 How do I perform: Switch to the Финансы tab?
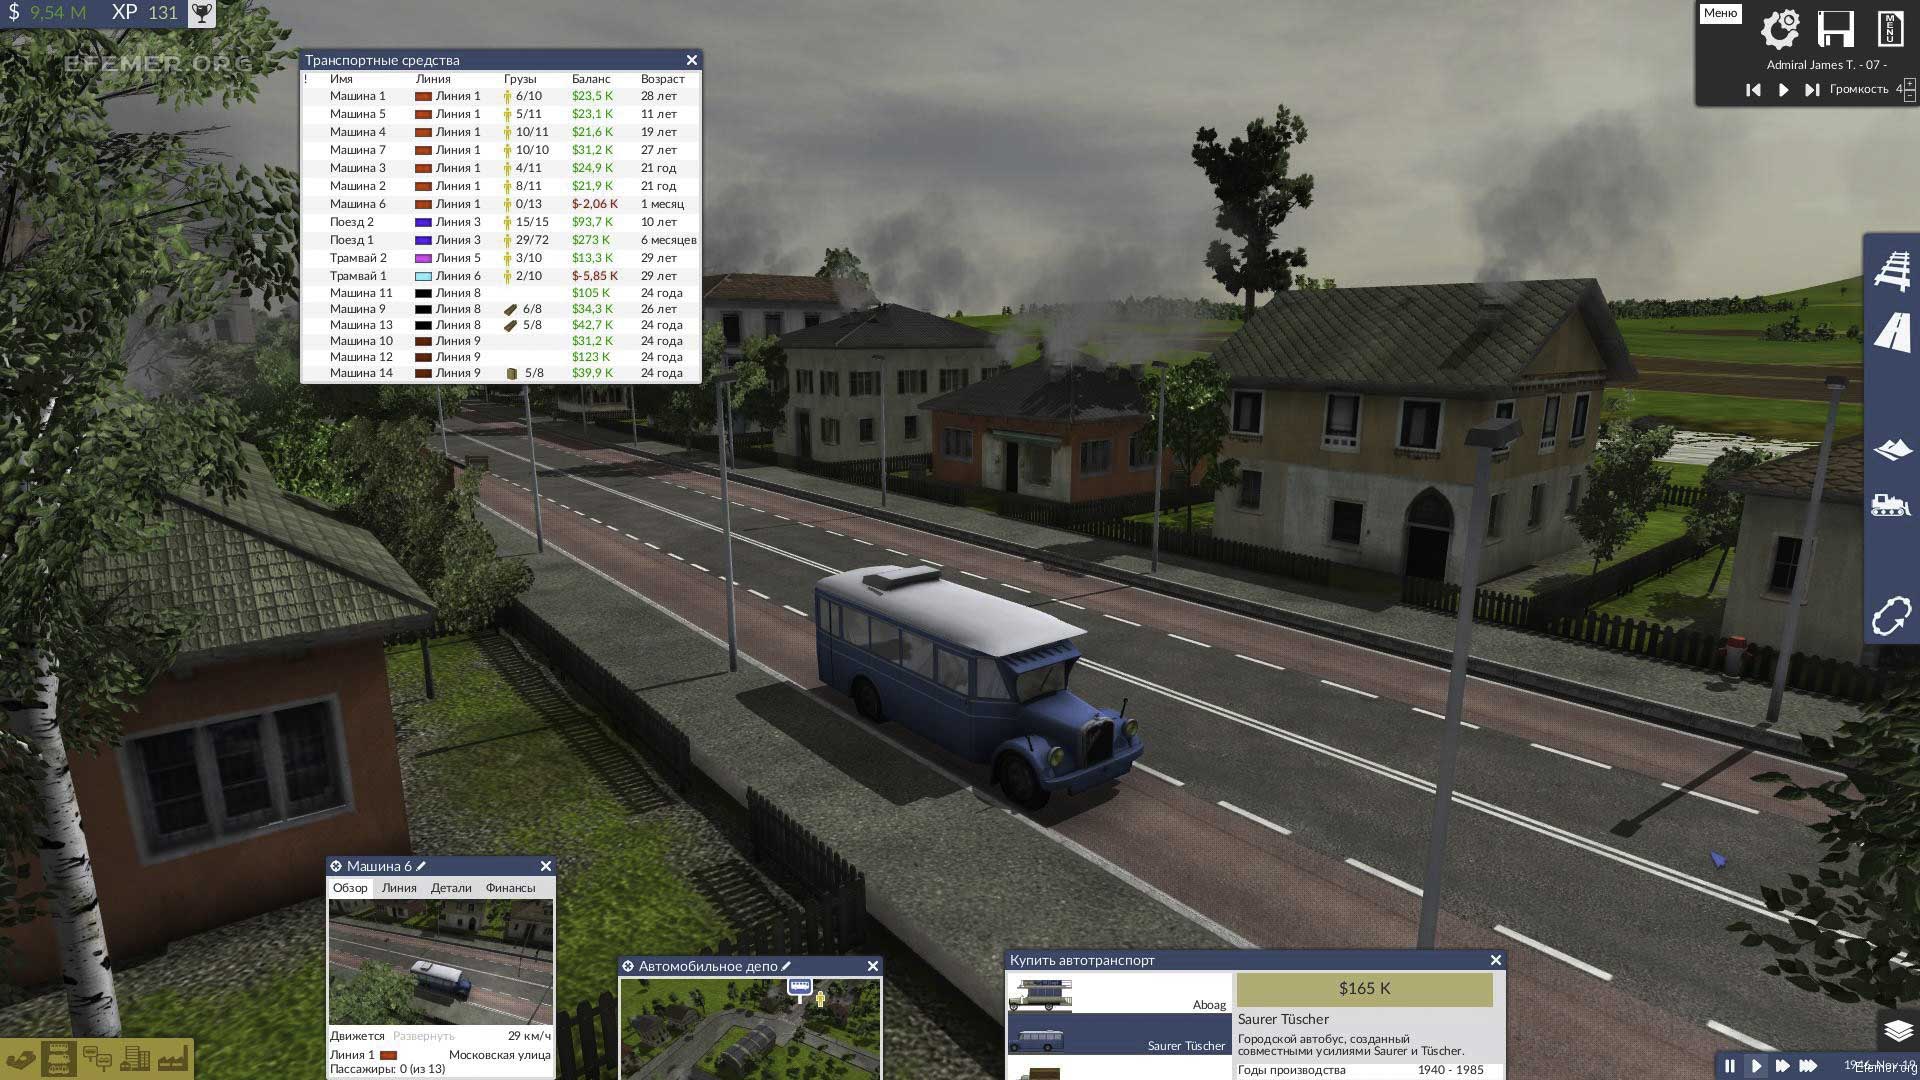point(510,888)
